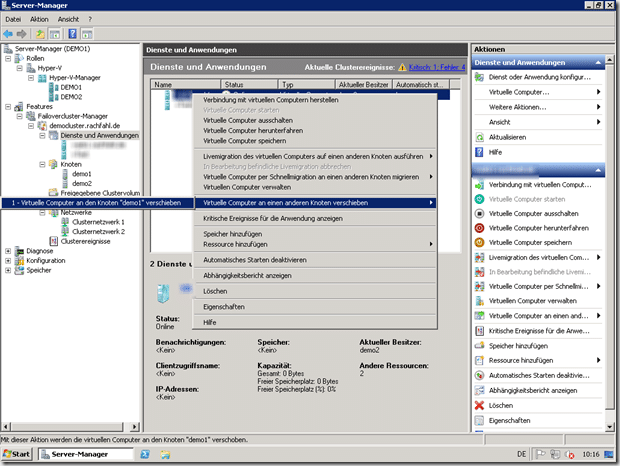Click the PowerShell icon in the taskbar
Viewport: 620px width, 466px height.
(x=145, y=454)
